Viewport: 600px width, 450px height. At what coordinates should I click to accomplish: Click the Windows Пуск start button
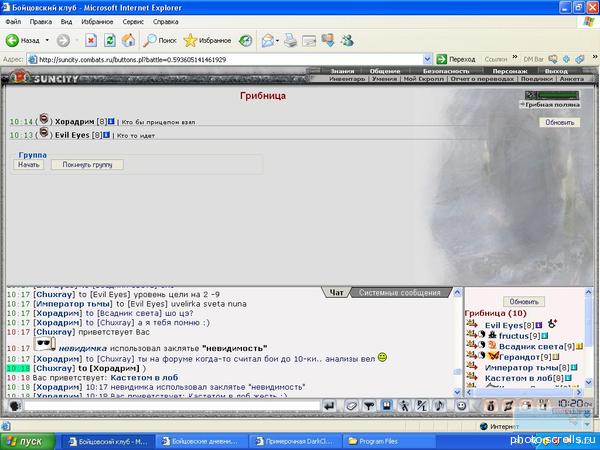coord(26,440)
